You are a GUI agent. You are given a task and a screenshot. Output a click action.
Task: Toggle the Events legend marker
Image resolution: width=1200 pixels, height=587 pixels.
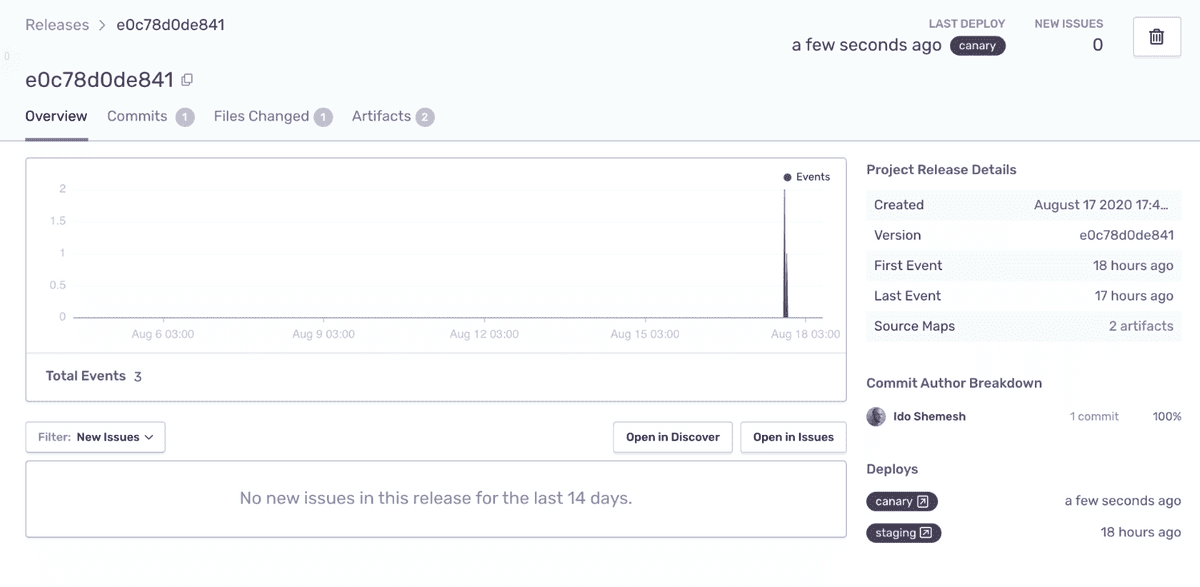click(x=788, y=177)
